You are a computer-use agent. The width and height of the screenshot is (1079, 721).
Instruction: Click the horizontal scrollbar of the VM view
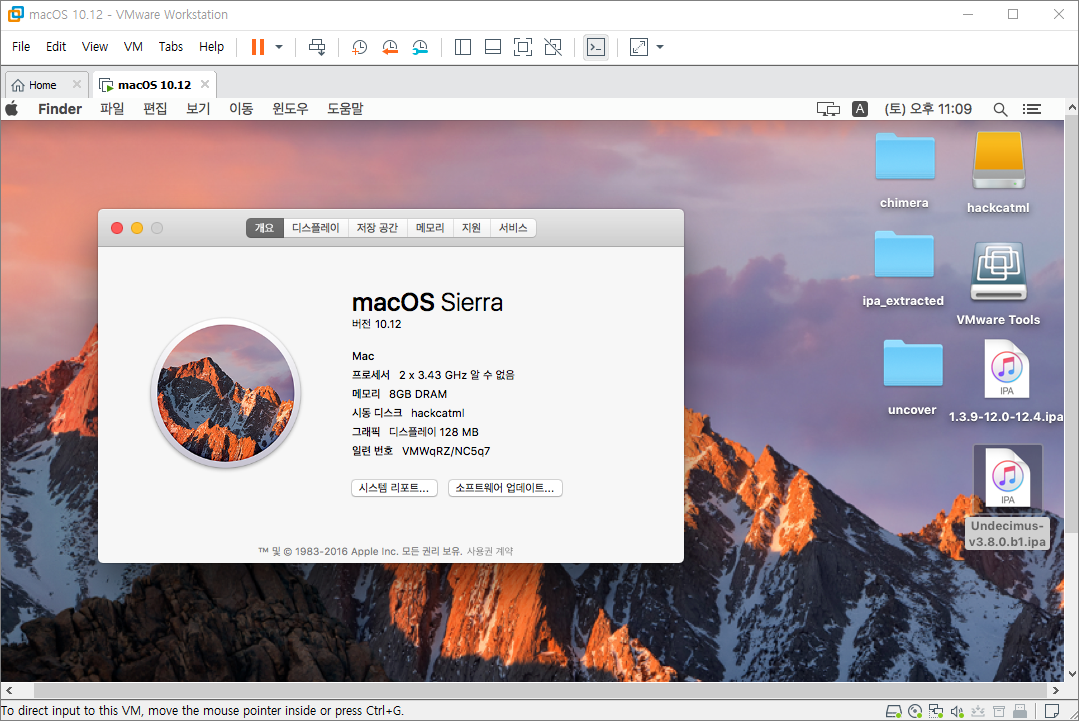[540, 690]
